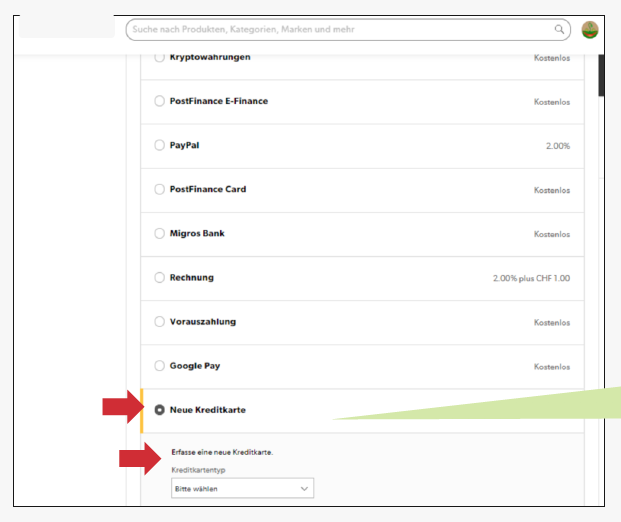This screenshot has height=522, width=621.
Task: Click the Migros Bank label
Action: tap(197, 234)
